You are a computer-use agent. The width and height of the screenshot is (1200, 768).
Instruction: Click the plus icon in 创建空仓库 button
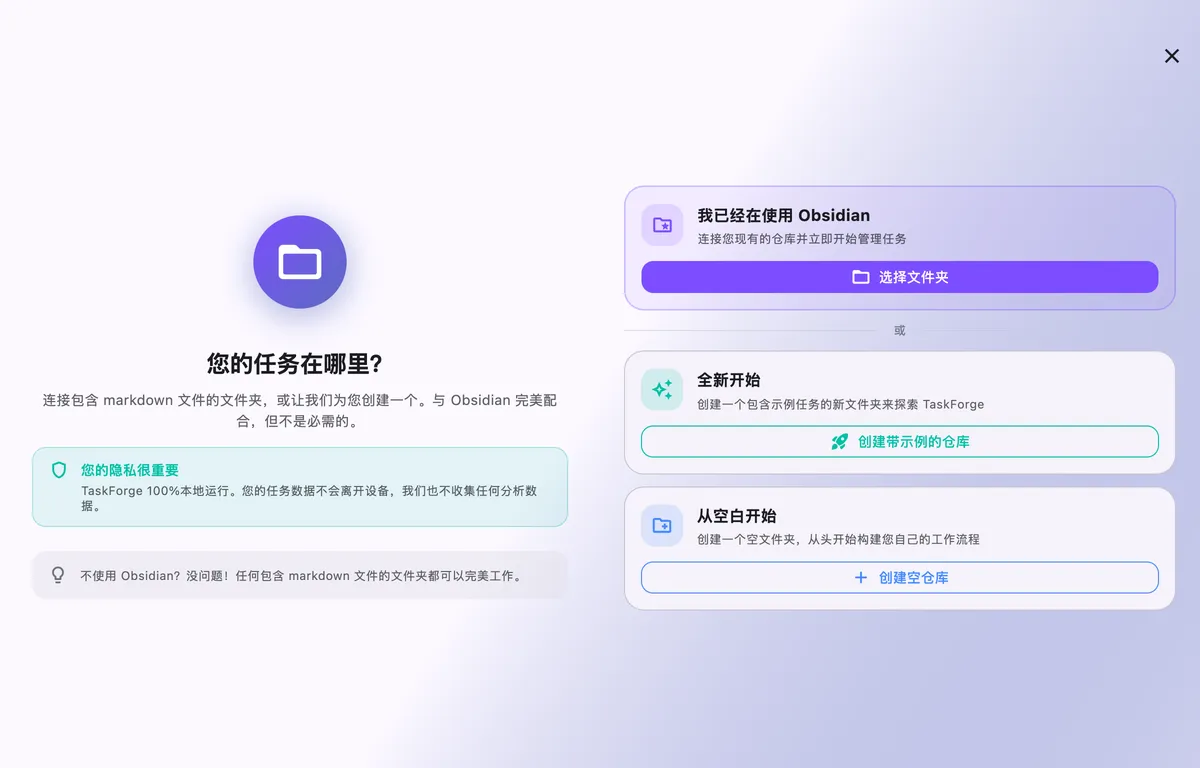pos(860,577)
